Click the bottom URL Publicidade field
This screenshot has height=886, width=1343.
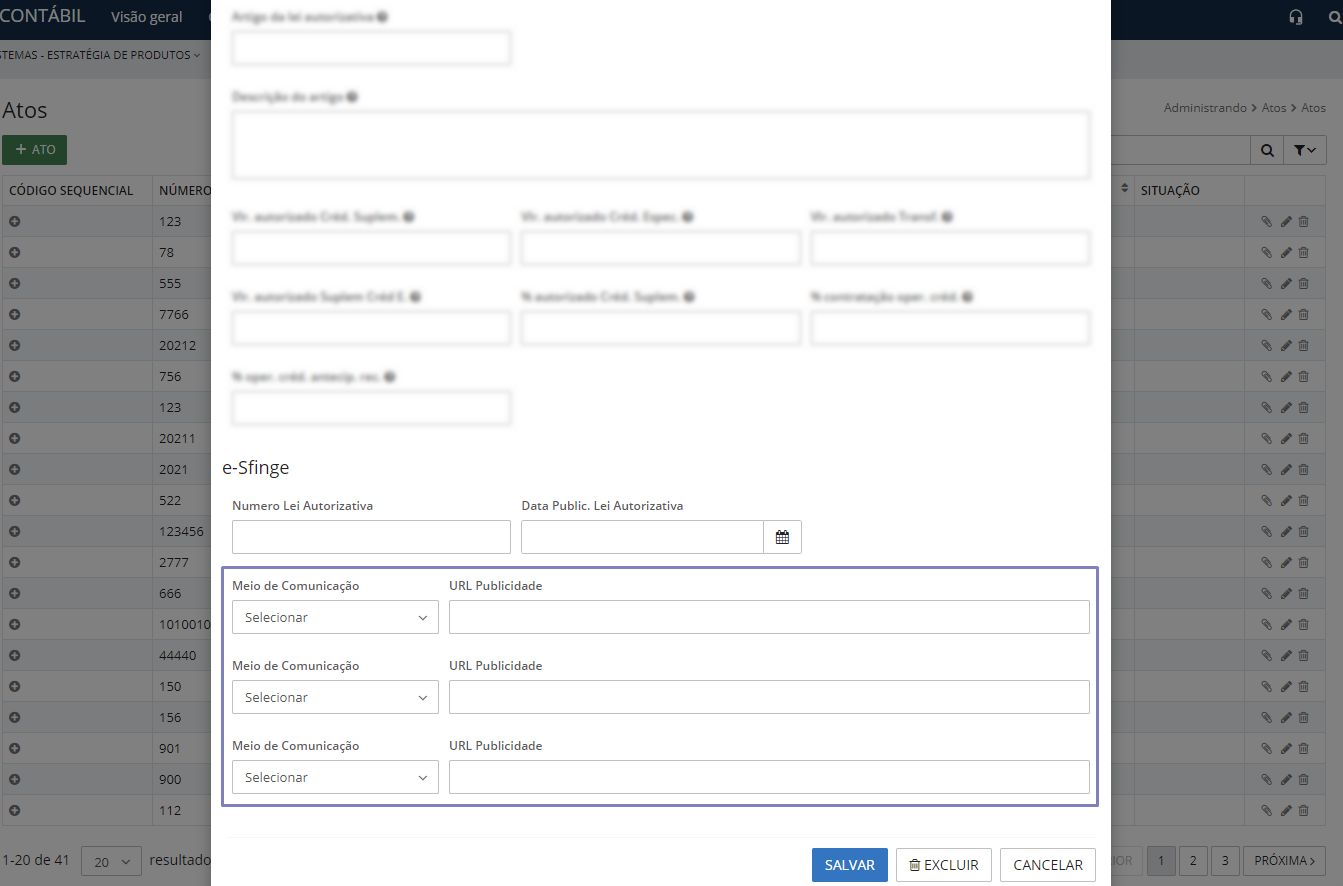coord(769,777)
